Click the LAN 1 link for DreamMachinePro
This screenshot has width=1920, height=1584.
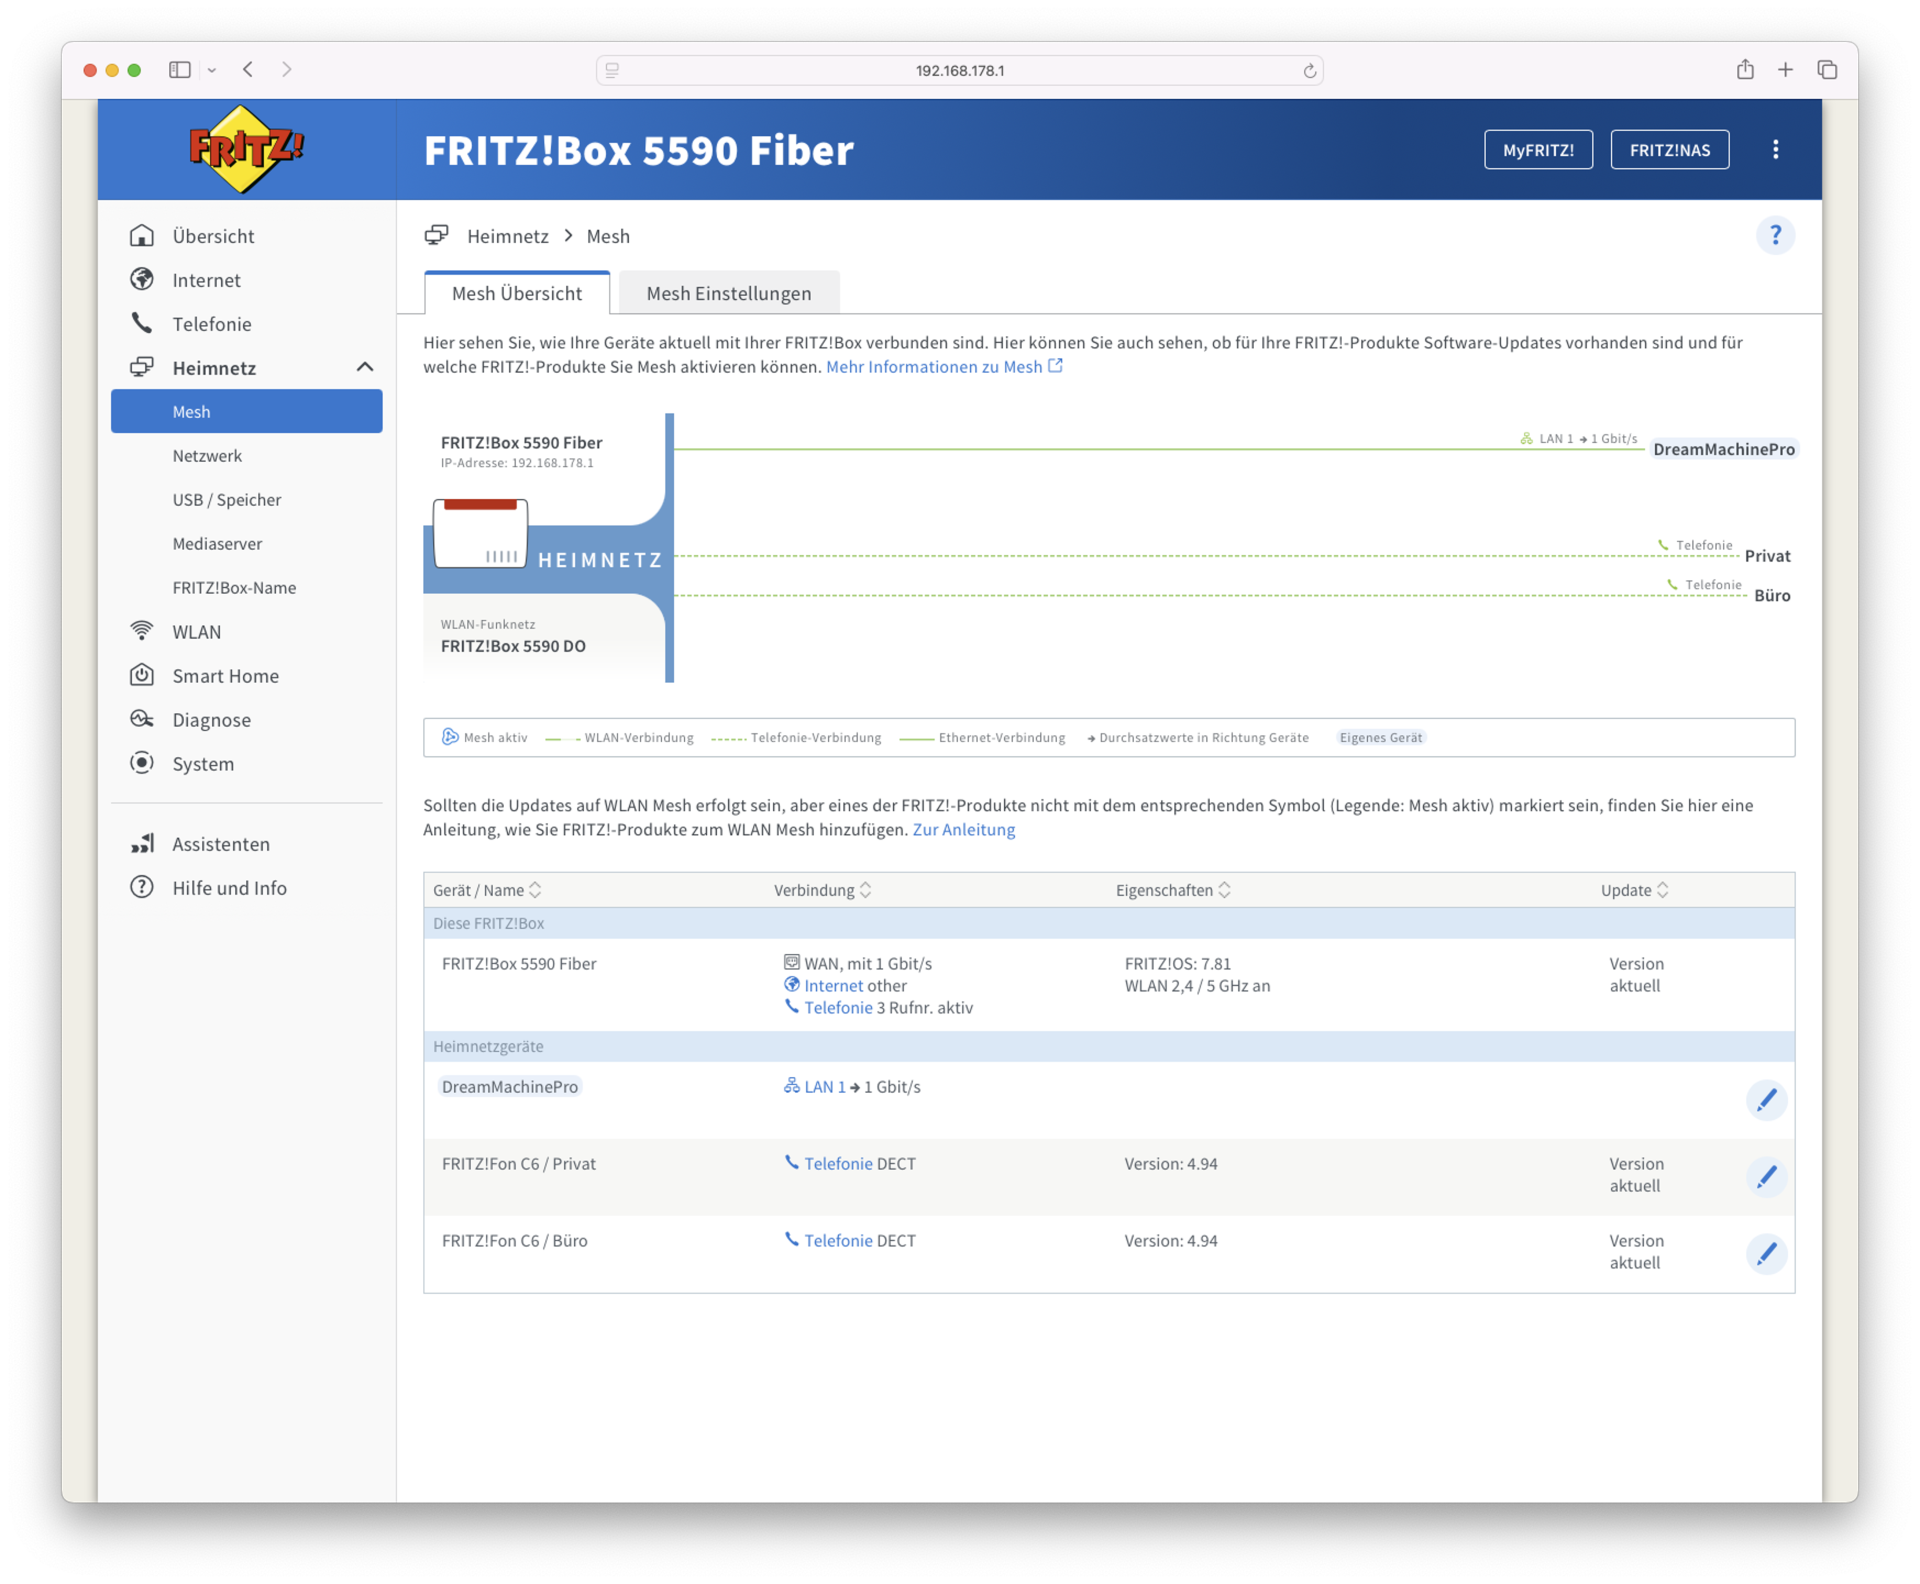coord(825,1087)
